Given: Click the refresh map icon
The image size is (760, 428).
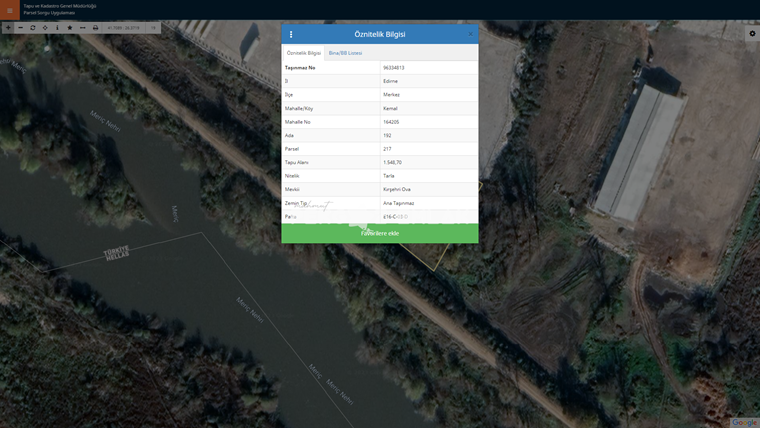Looking at the screenshot, I should (33, 28).
